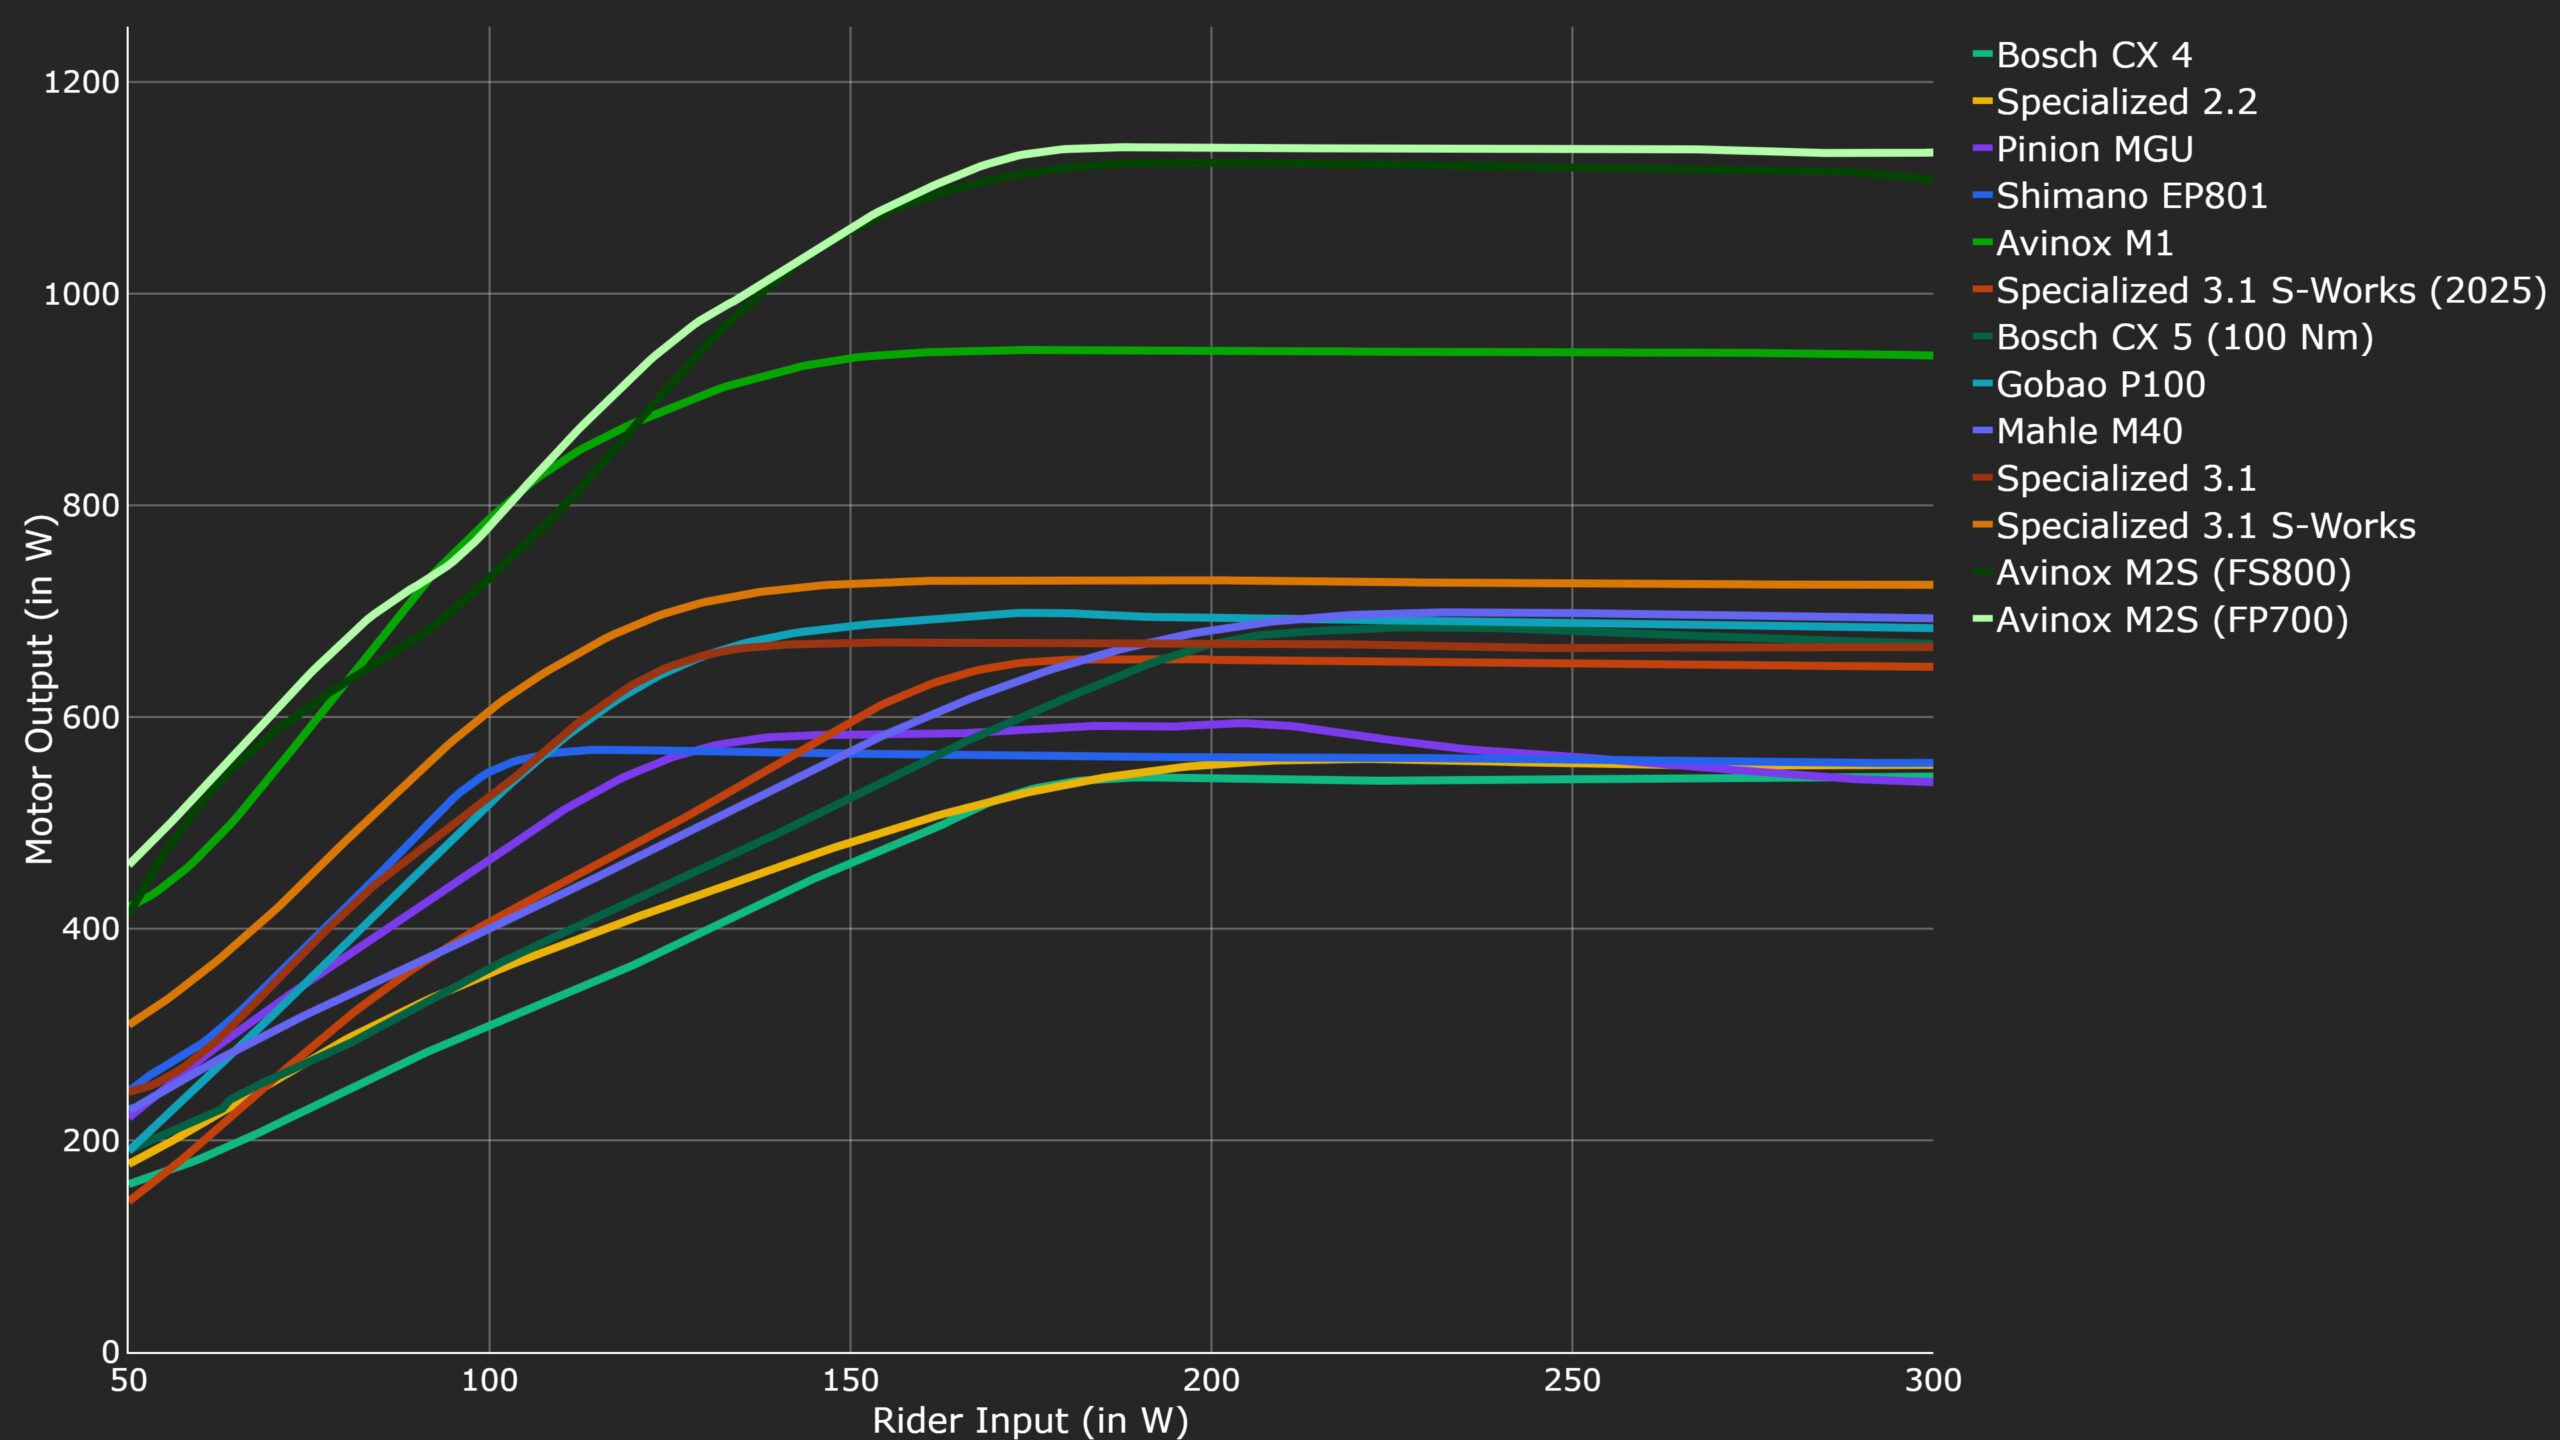Click the Bosch CX 5 (100 Nm) legend item
2560x1440 pixels.
(2184, 337)
